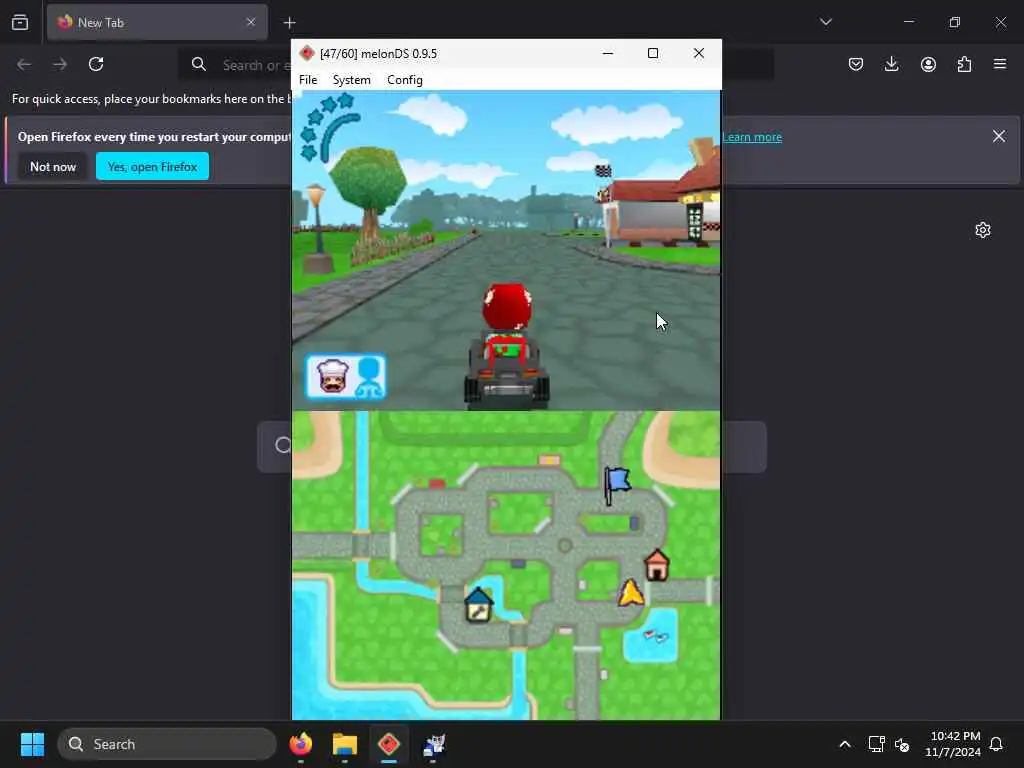Open a new tab with plus button
This screenshot has height=768, width=1024.
pyautogui.click(x=289, y=23)
